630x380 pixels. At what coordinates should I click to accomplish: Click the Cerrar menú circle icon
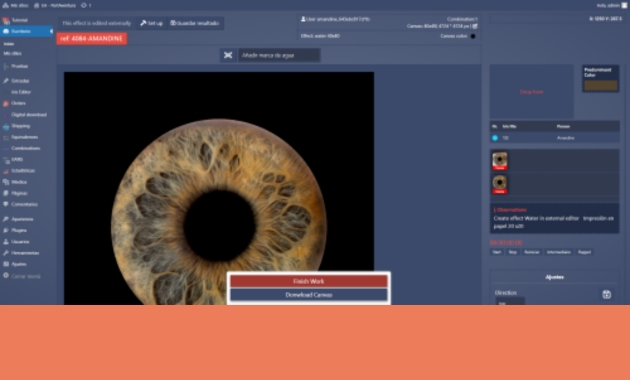pos(6,276)
